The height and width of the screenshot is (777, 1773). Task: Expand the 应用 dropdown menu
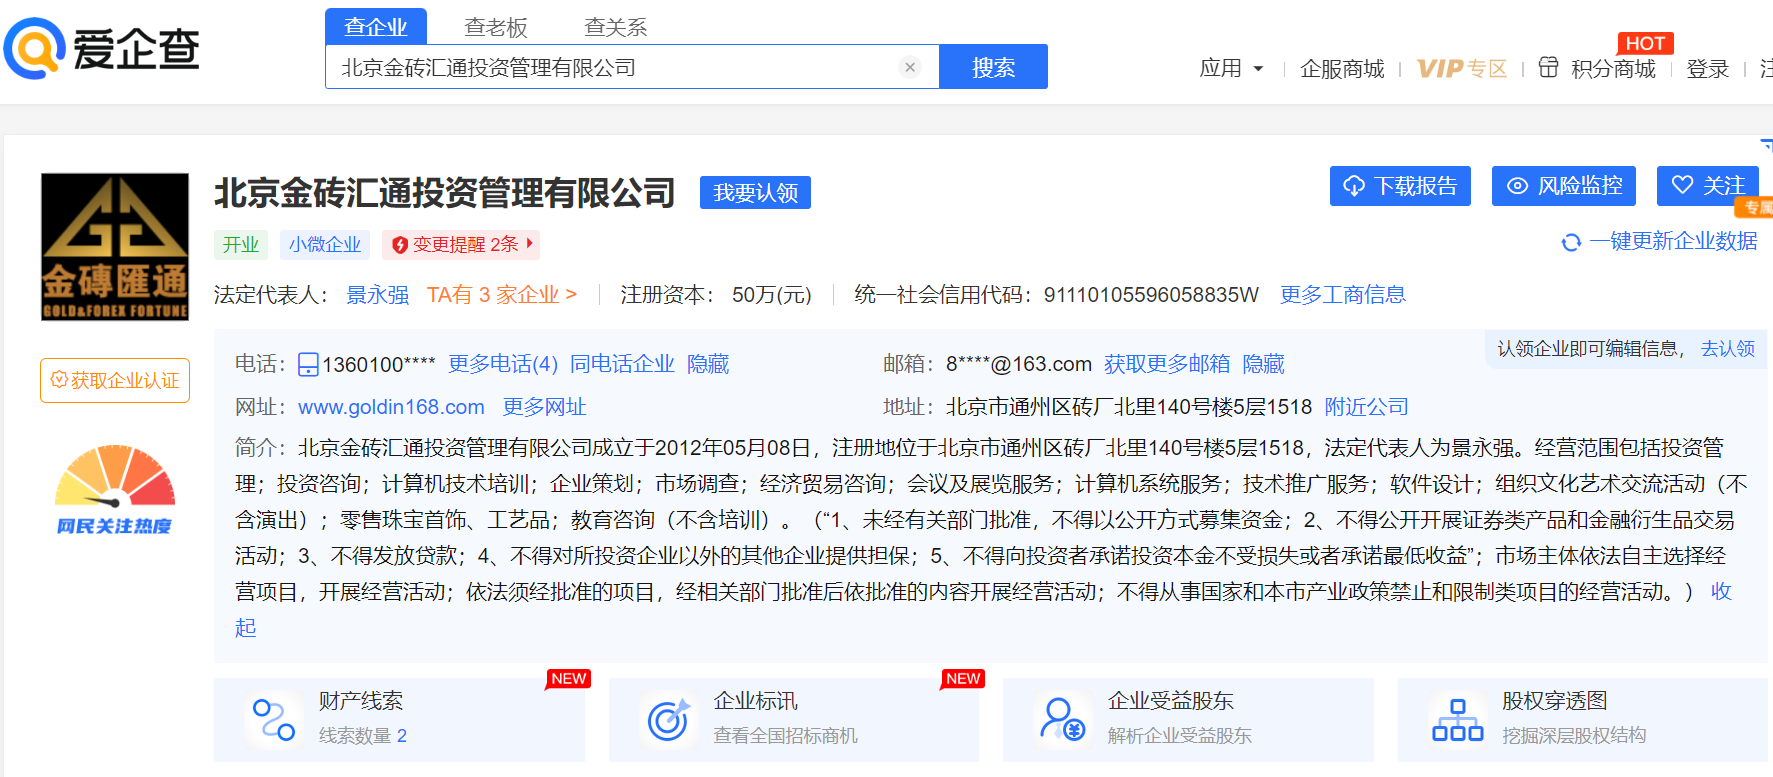pos(1231,68)
